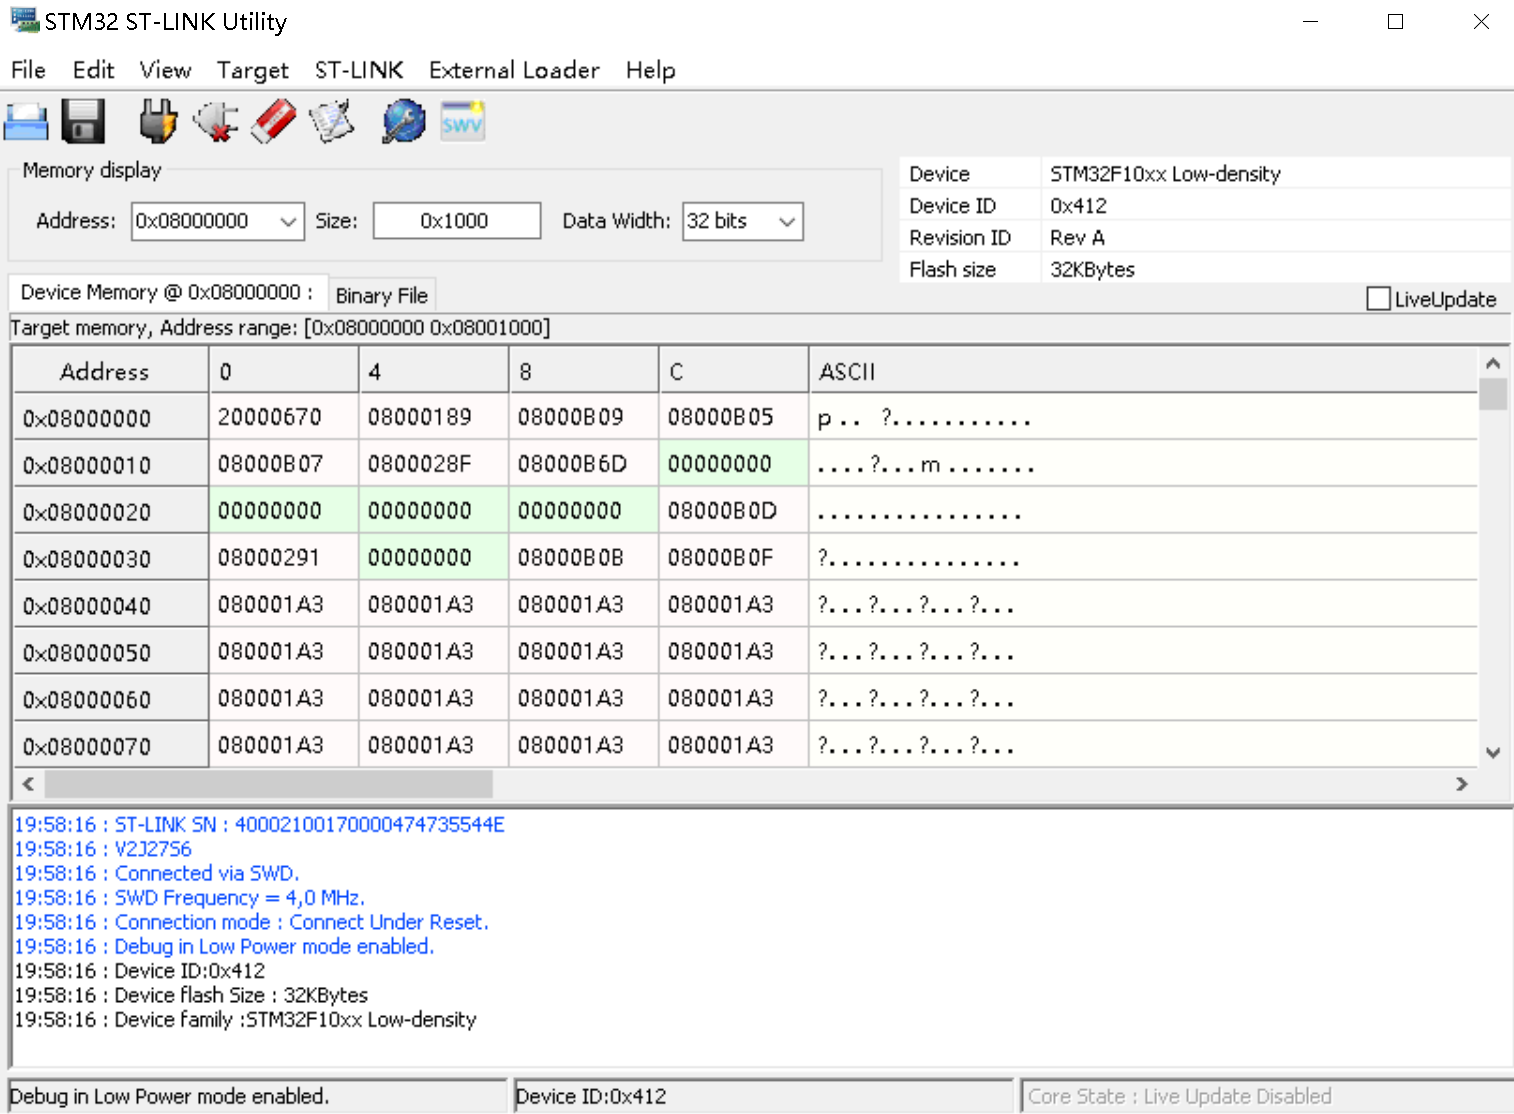The image size is (1514, 1114).
Task: Click the horizontal scrollbar thumb
Action: (x=268, y=783)
